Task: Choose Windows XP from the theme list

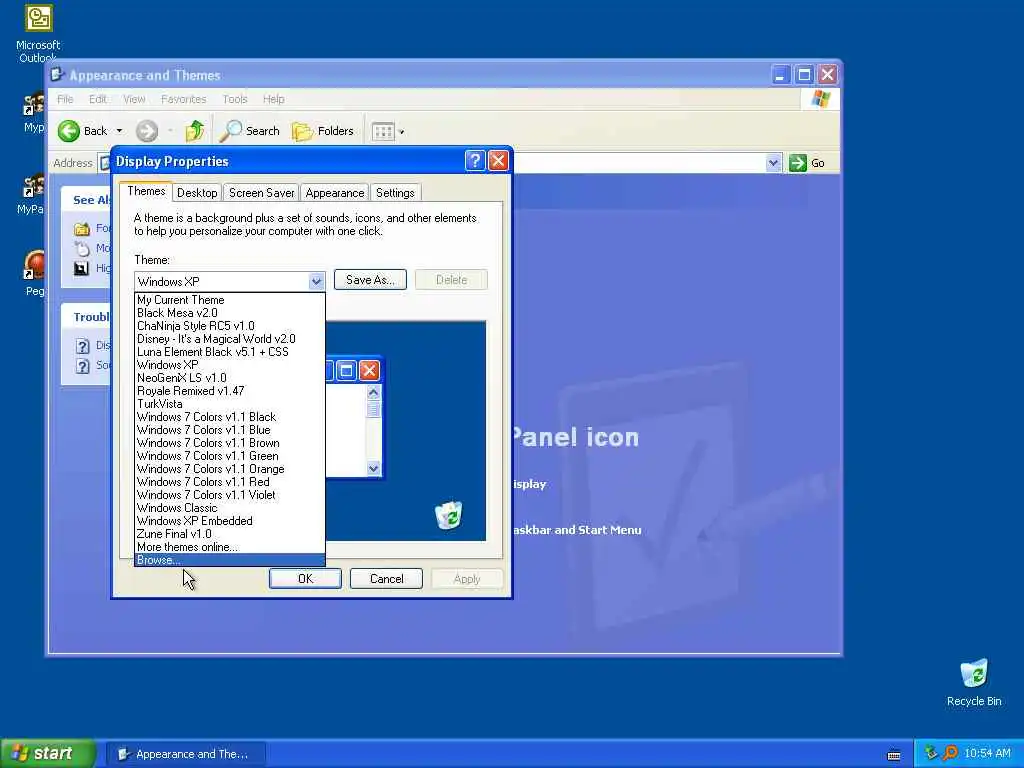Action: [x=229, y=364]
